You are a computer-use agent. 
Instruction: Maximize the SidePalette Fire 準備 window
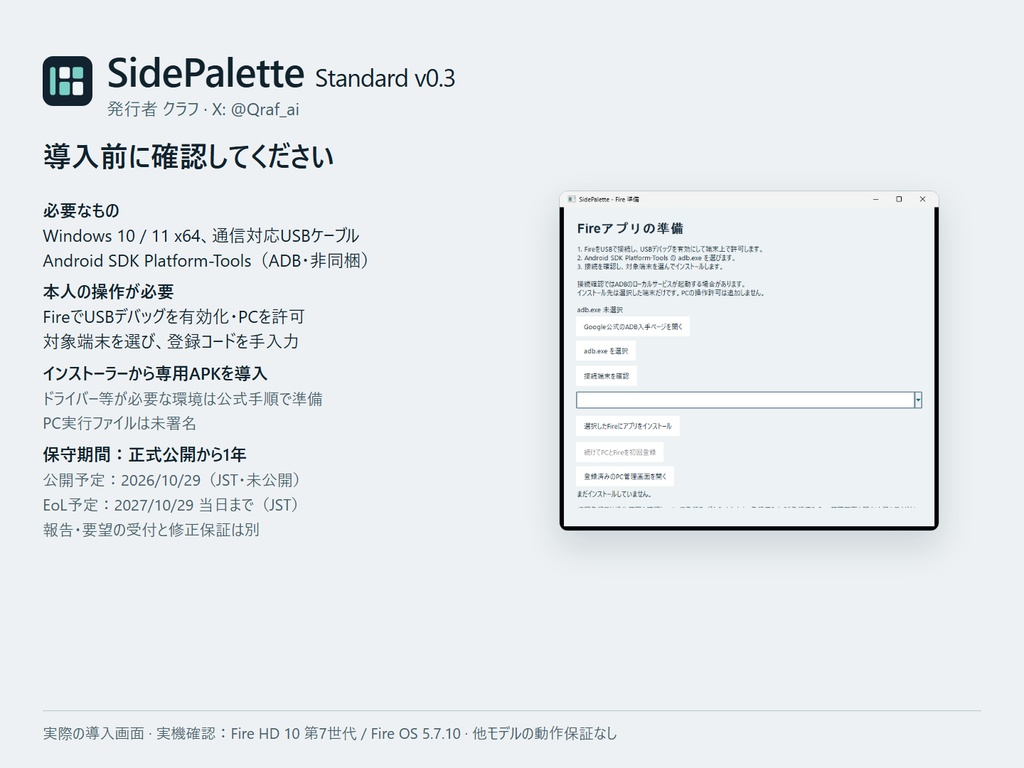point(899,199)
